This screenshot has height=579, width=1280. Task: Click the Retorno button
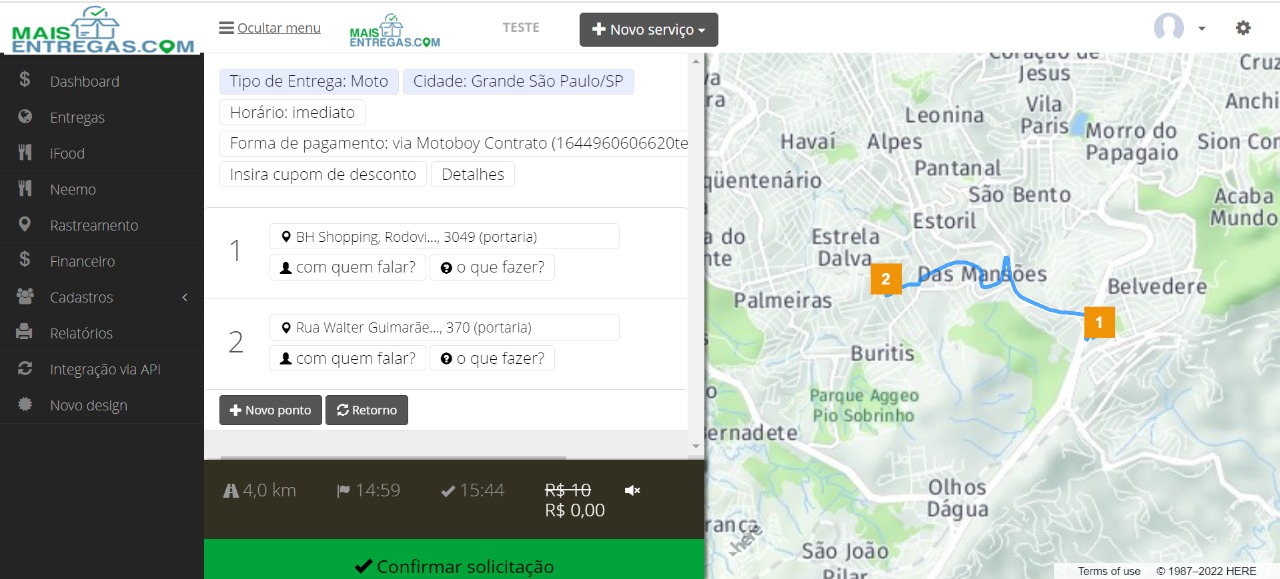[x=367, y=410]
